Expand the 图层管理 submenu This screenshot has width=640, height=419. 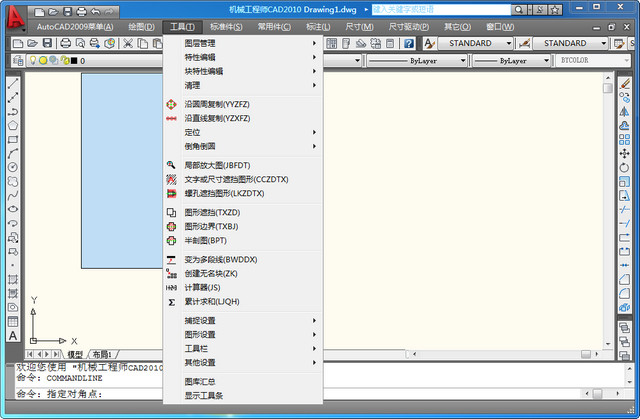[243, 43]
